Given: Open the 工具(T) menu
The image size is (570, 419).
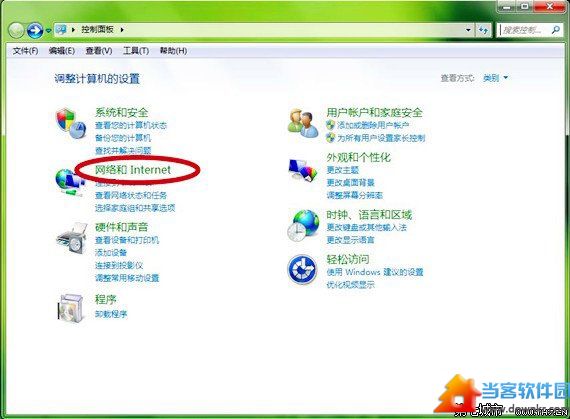Looking at the screenshot, I should (136, 51).
